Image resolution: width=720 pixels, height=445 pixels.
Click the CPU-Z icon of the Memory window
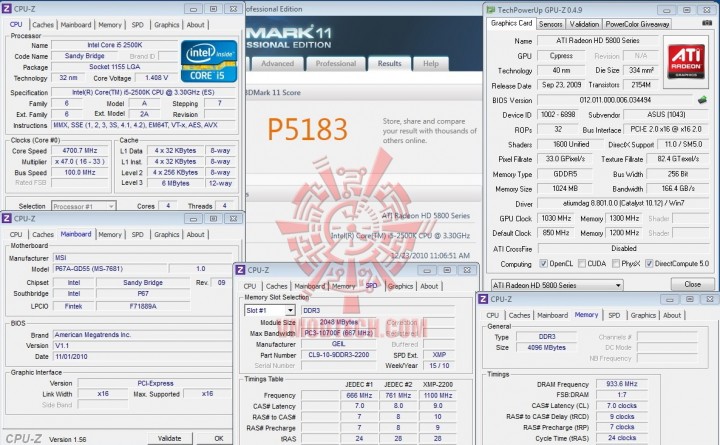tap(483, 299)
